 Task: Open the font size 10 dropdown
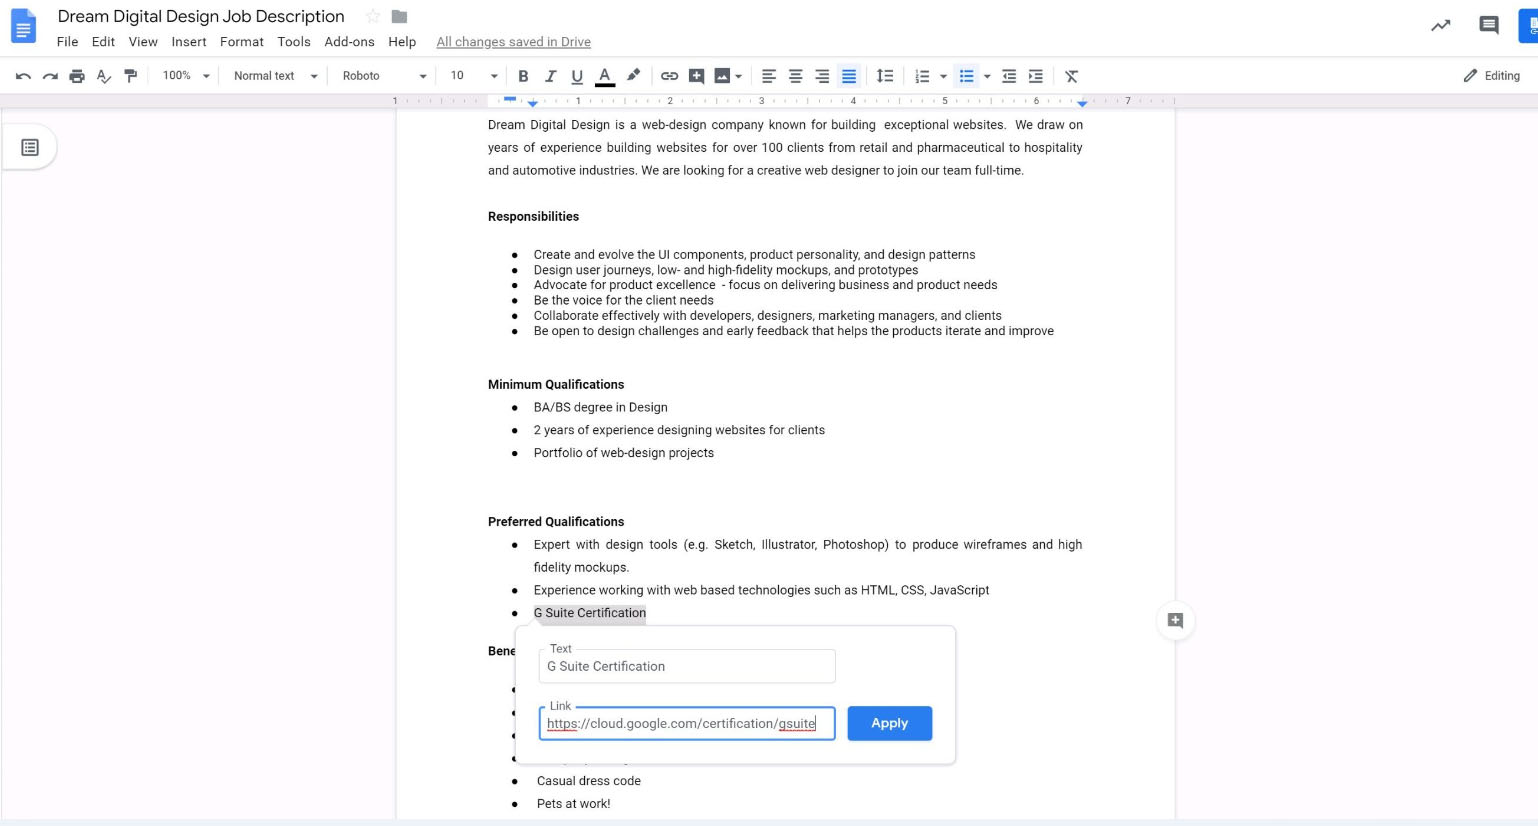pyautogui.click(x=473, y=76)
